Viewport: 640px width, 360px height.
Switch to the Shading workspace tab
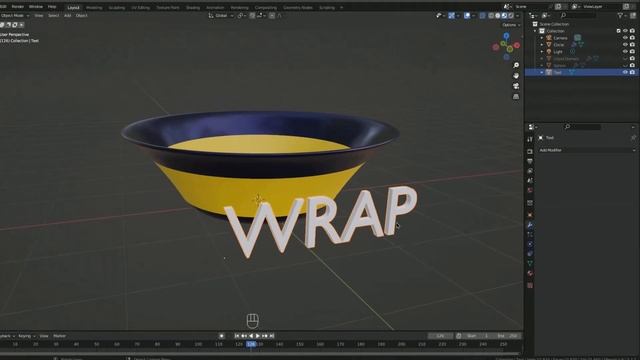(x=193, y=7)
